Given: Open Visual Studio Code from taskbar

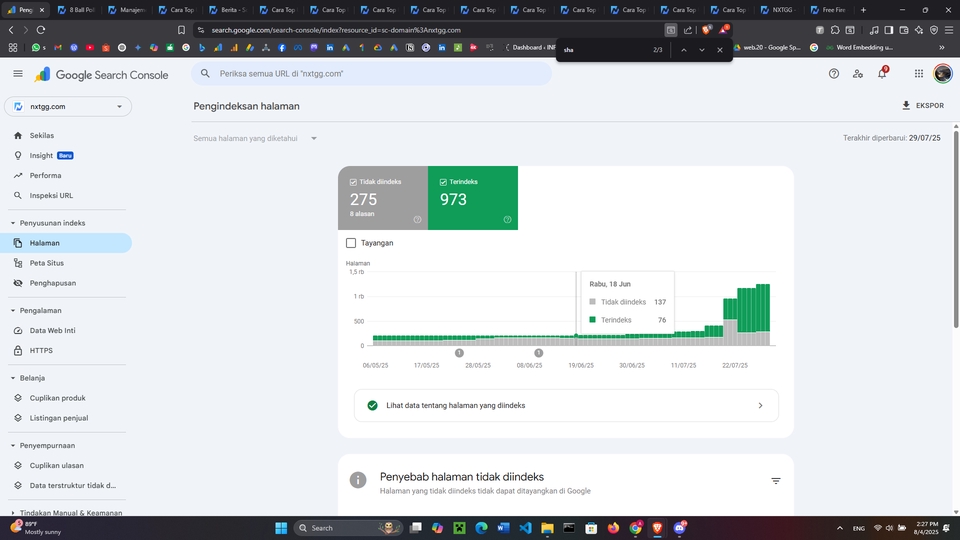Looking at the screenshot, I should click(x=525, y=528).
